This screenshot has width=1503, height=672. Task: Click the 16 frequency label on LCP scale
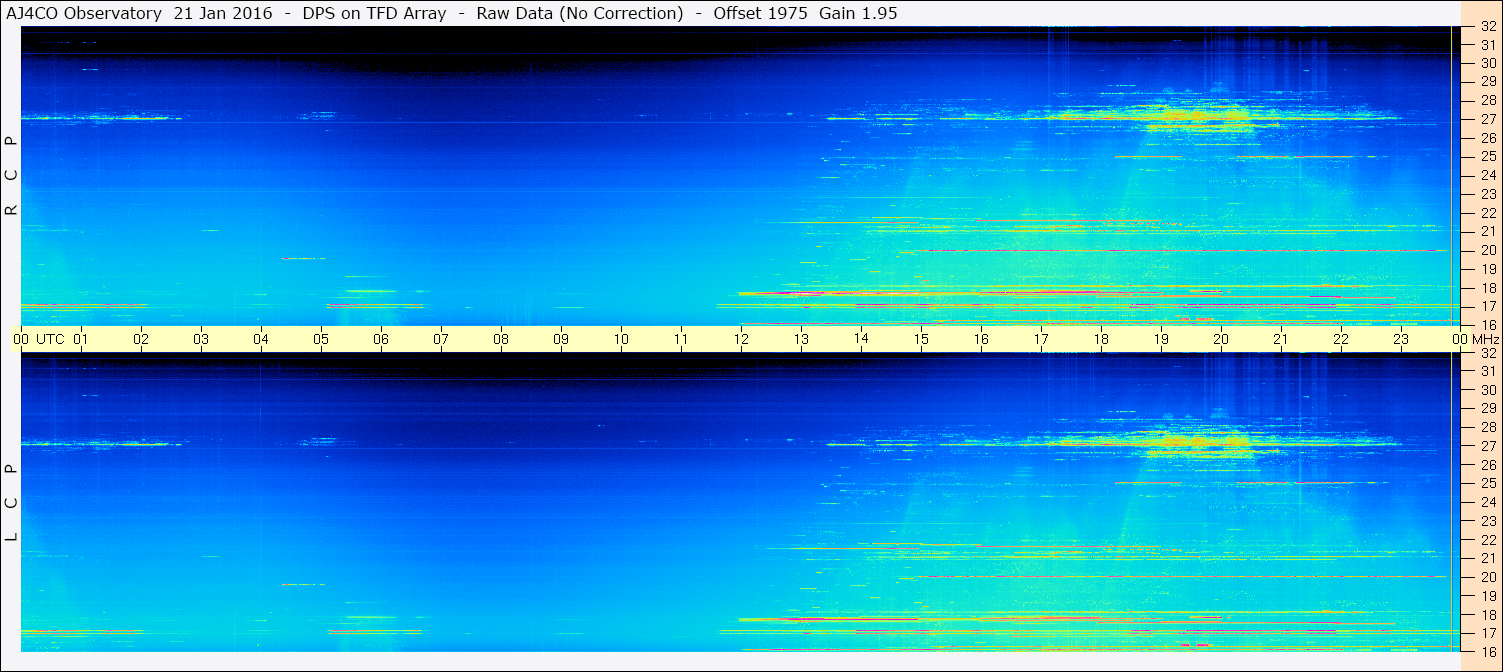(x=1487, y=651)
